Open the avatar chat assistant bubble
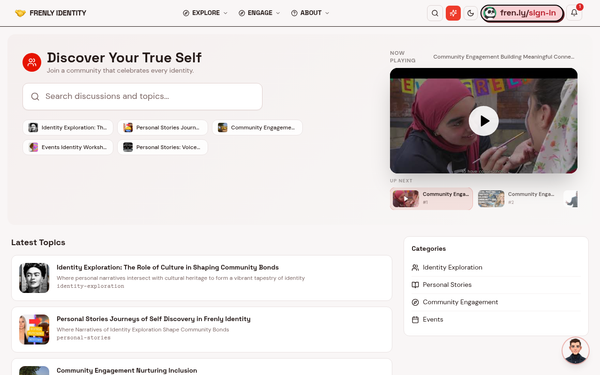Screen dimensions: 600x375 pos(575,350)
